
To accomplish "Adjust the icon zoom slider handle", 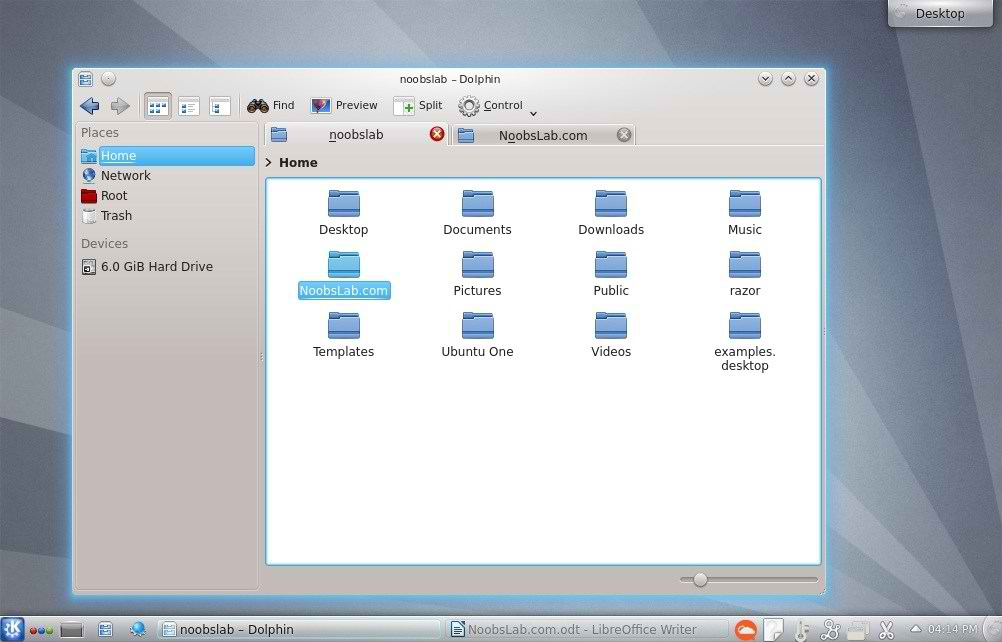I will point(700,579).
